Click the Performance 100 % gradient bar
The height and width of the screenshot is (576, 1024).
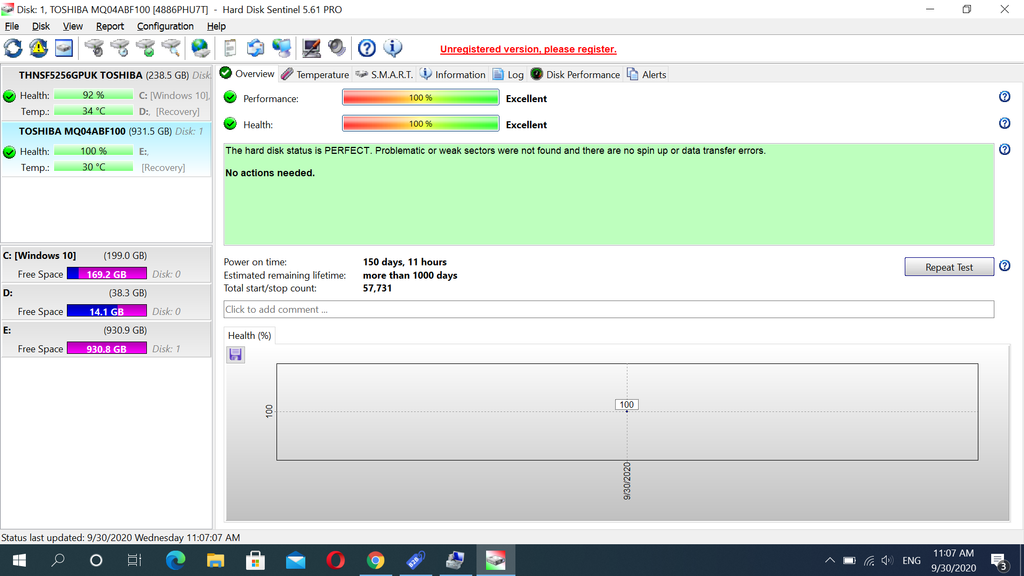[x=421, y=97]
